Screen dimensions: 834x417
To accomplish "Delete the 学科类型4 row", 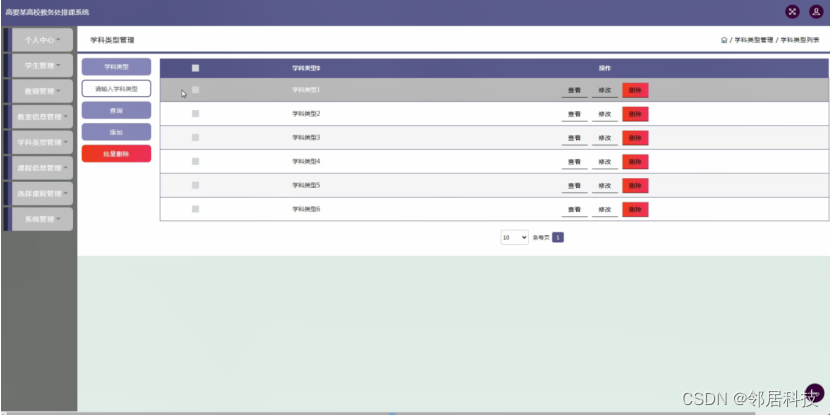I will coord(635,162).
